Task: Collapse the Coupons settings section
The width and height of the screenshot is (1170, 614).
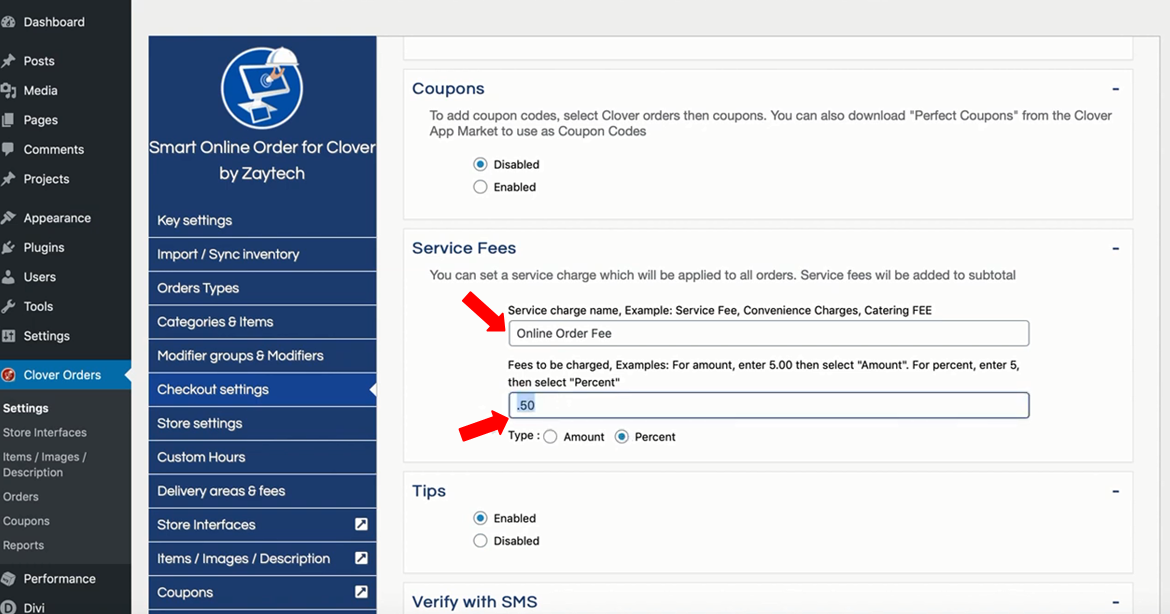Action: pyautogui.click(x=1115, y=88)
